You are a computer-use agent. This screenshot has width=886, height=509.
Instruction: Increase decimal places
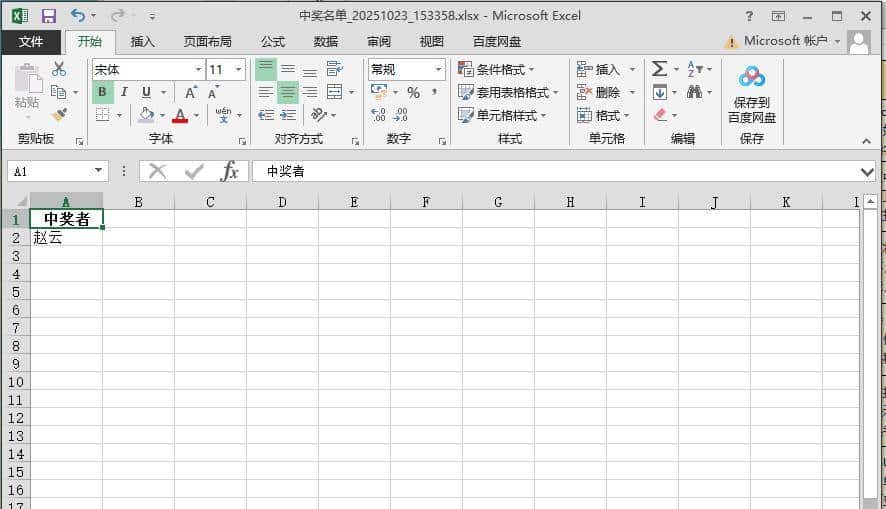tap(379, 115)
